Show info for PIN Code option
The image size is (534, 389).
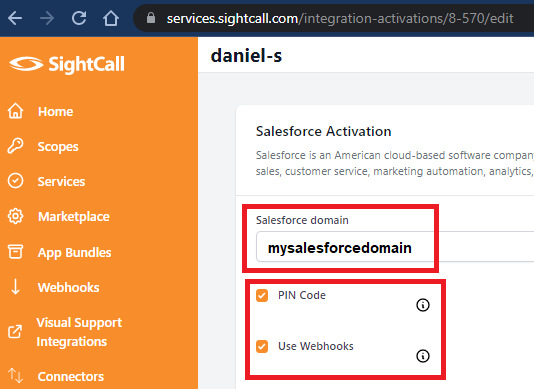pos(423,305)
